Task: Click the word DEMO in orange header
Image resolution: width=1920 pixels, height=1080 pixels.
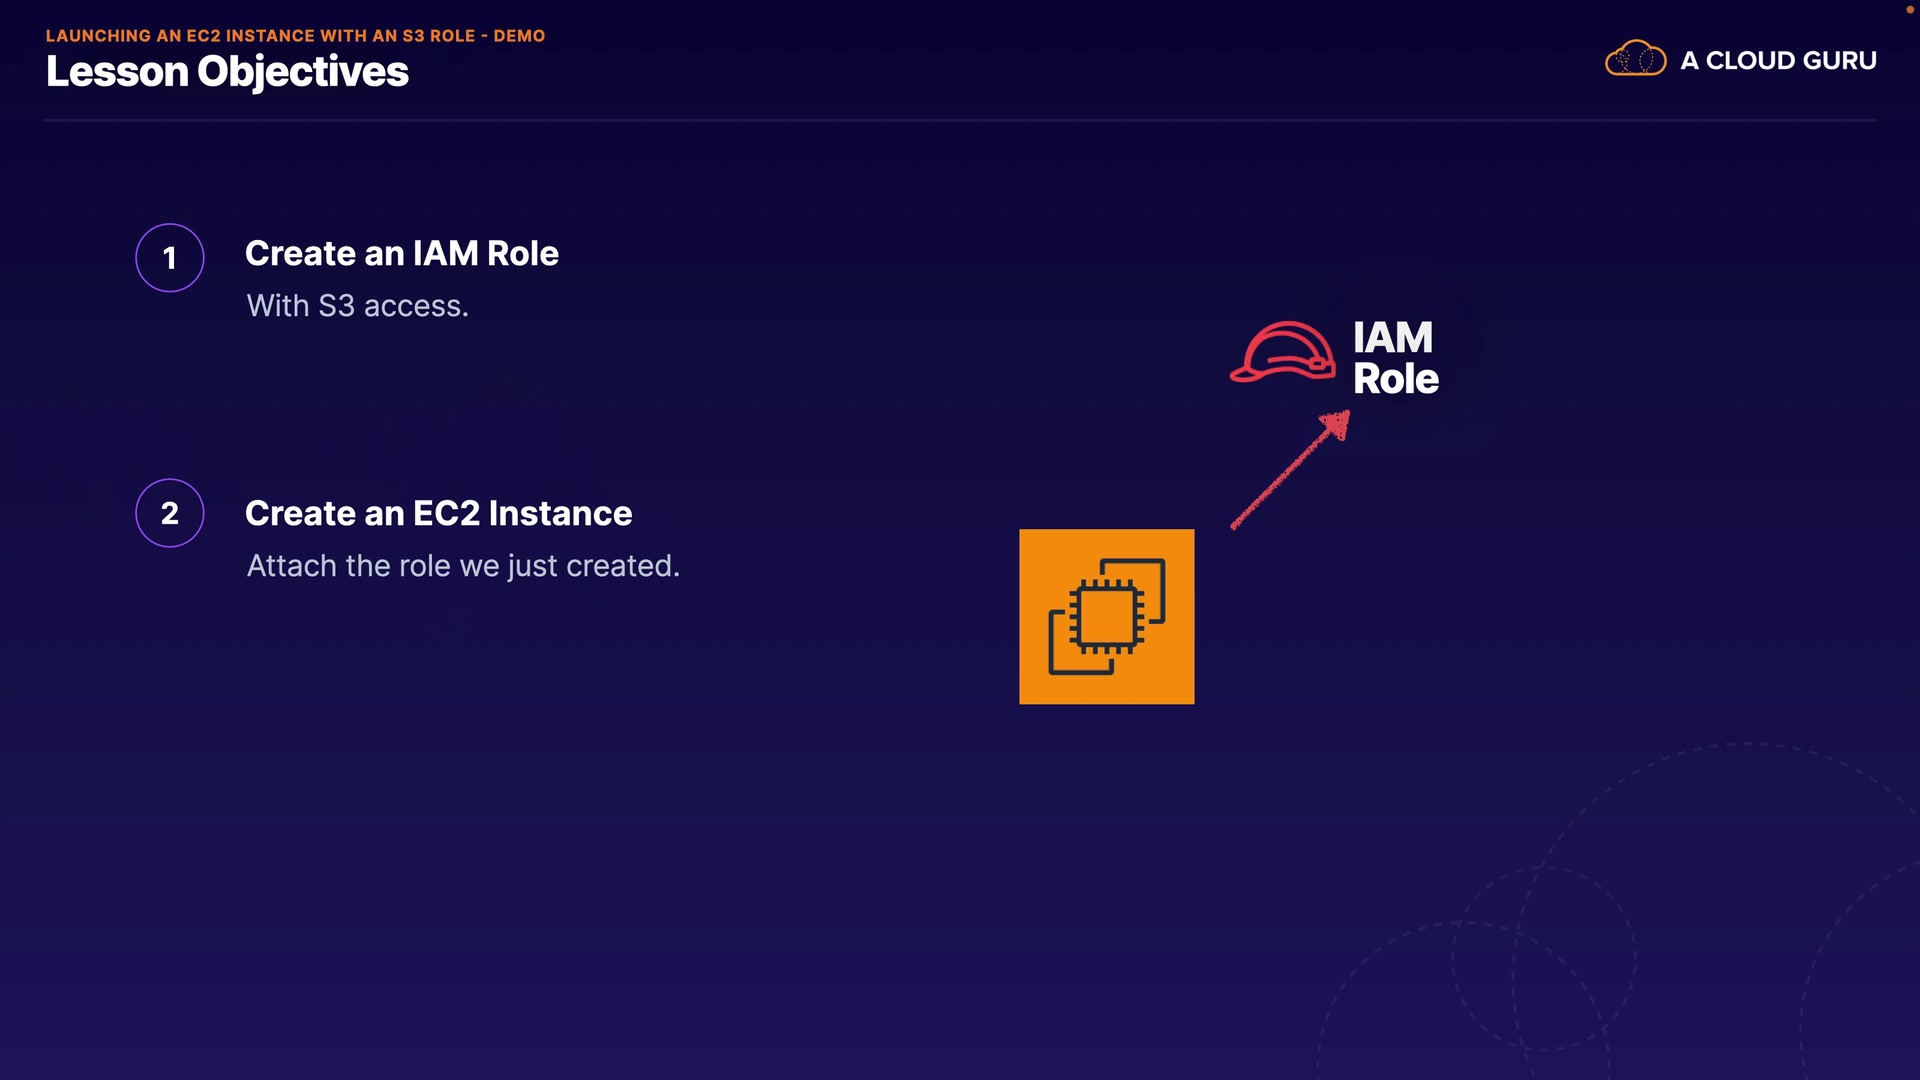Action: (519, 36)
